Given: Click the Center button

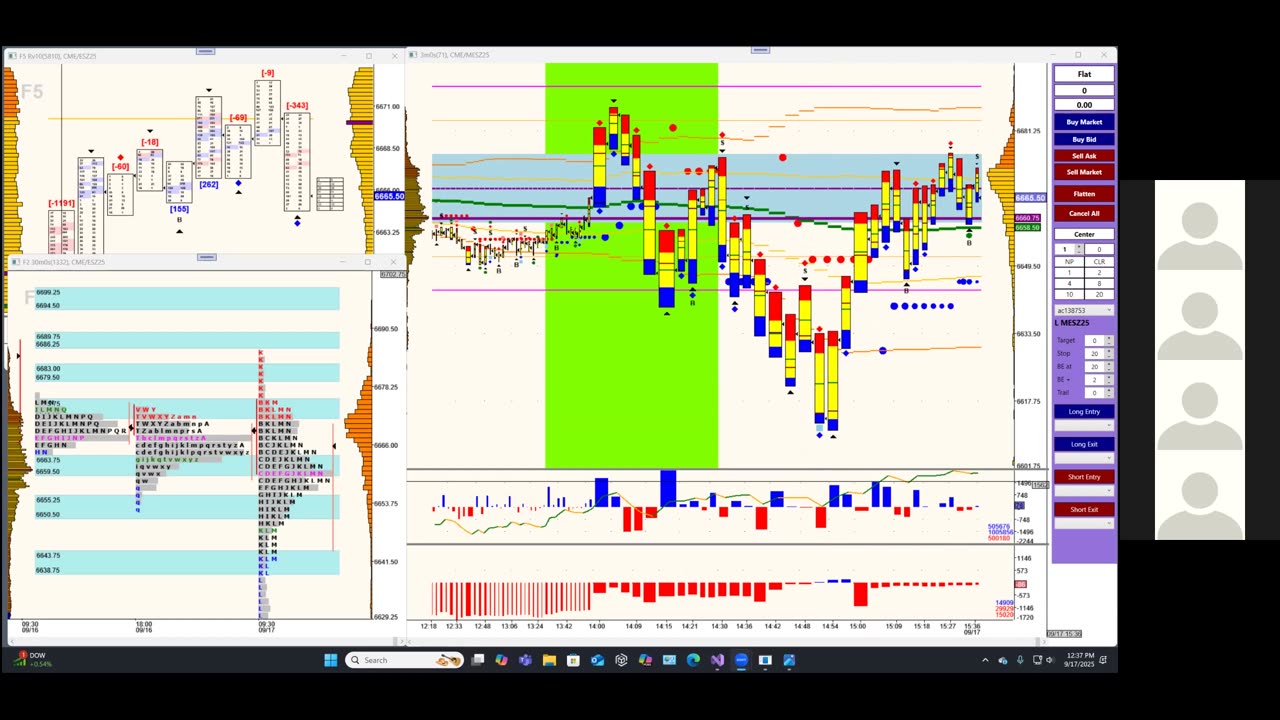Looking at the screenshot, I should [x=1084, y=234].
